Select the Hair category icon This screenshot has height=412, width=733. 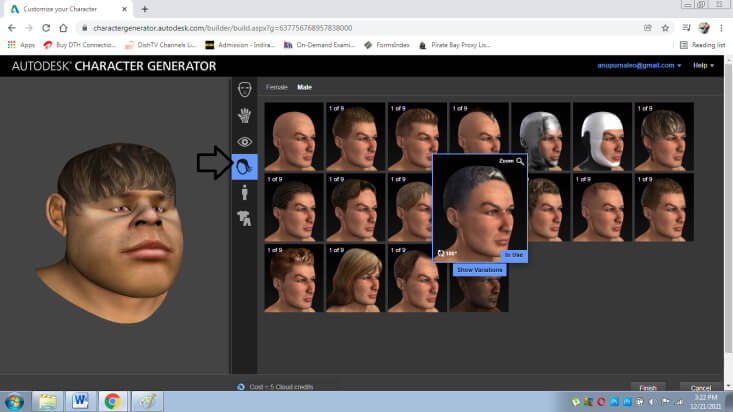point(244,166)
